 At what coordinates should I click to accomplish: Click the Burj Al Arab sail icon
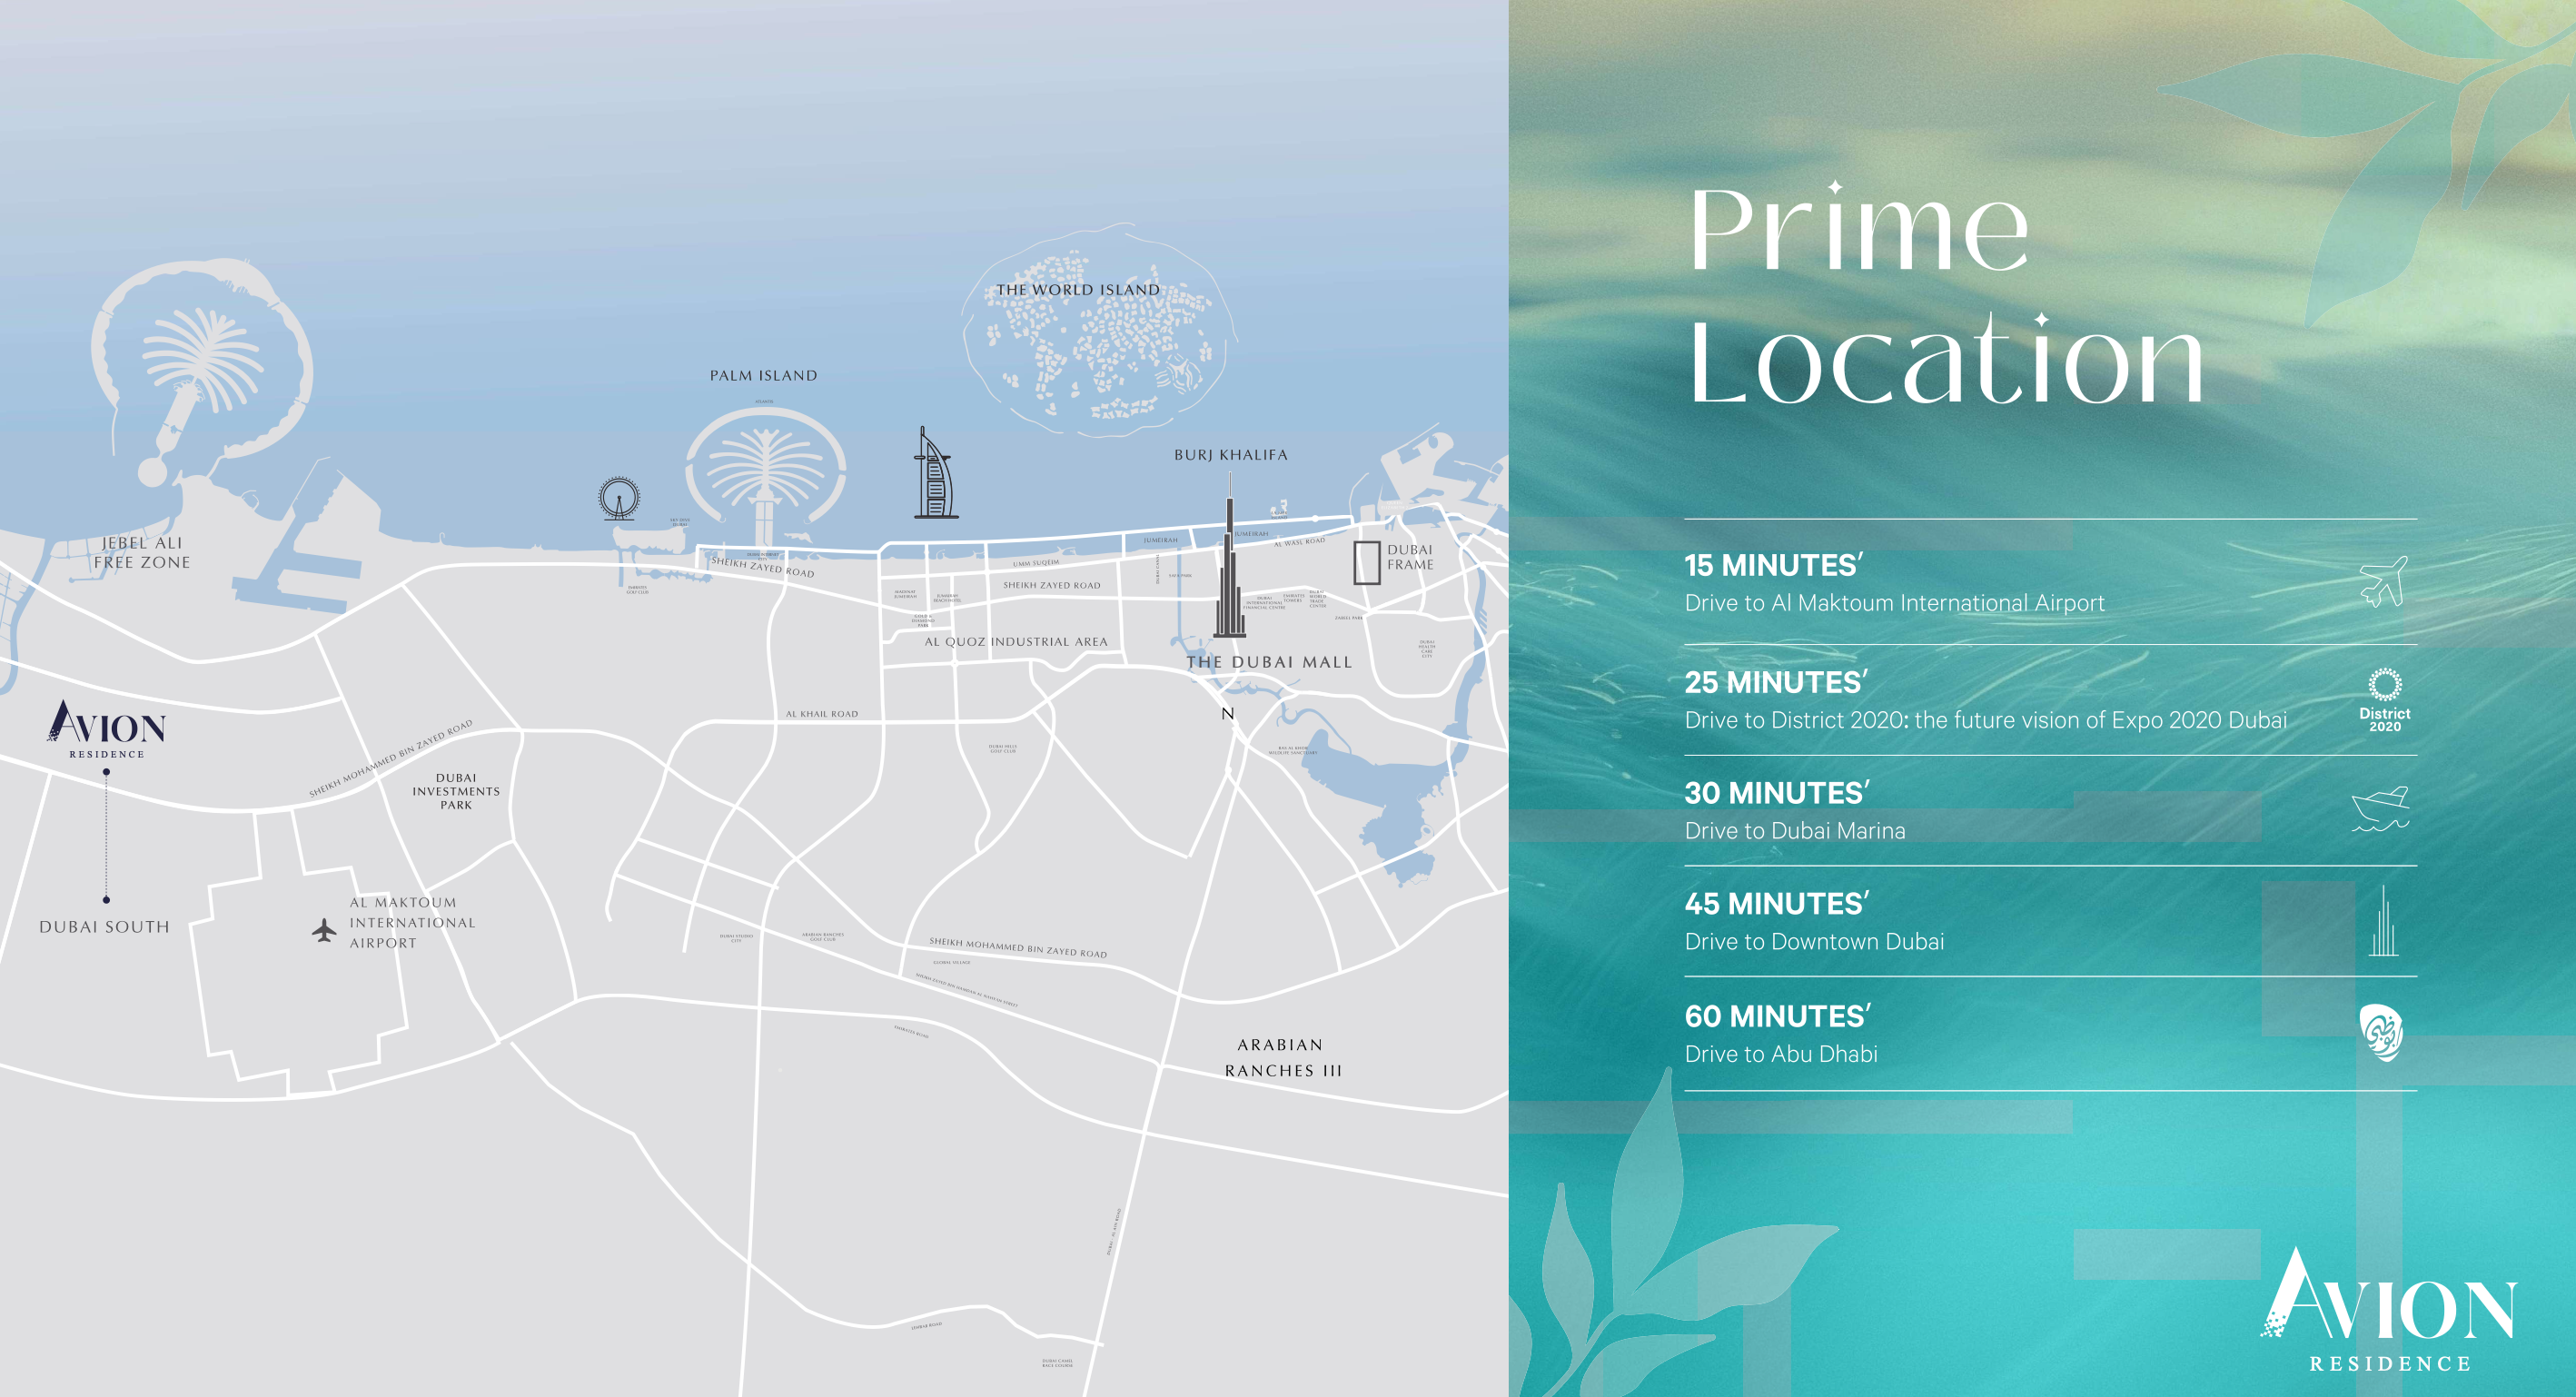point(934,475)
